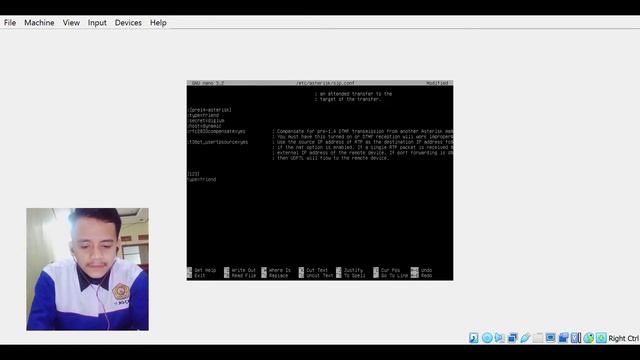The height and width of the screenshot is (360, 640).
Task: Select the Right Ctrl host key label
Action: [623, 338]
